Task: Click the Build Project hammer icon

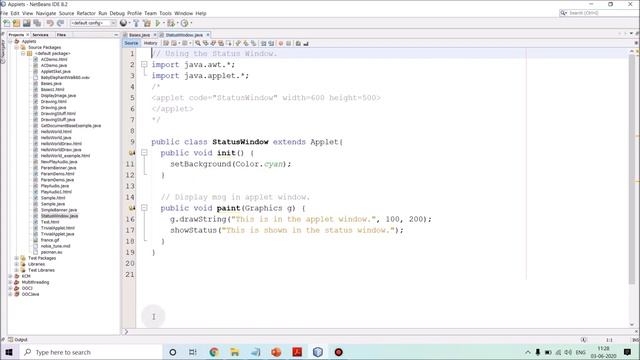Action: (x=136, y=23)
